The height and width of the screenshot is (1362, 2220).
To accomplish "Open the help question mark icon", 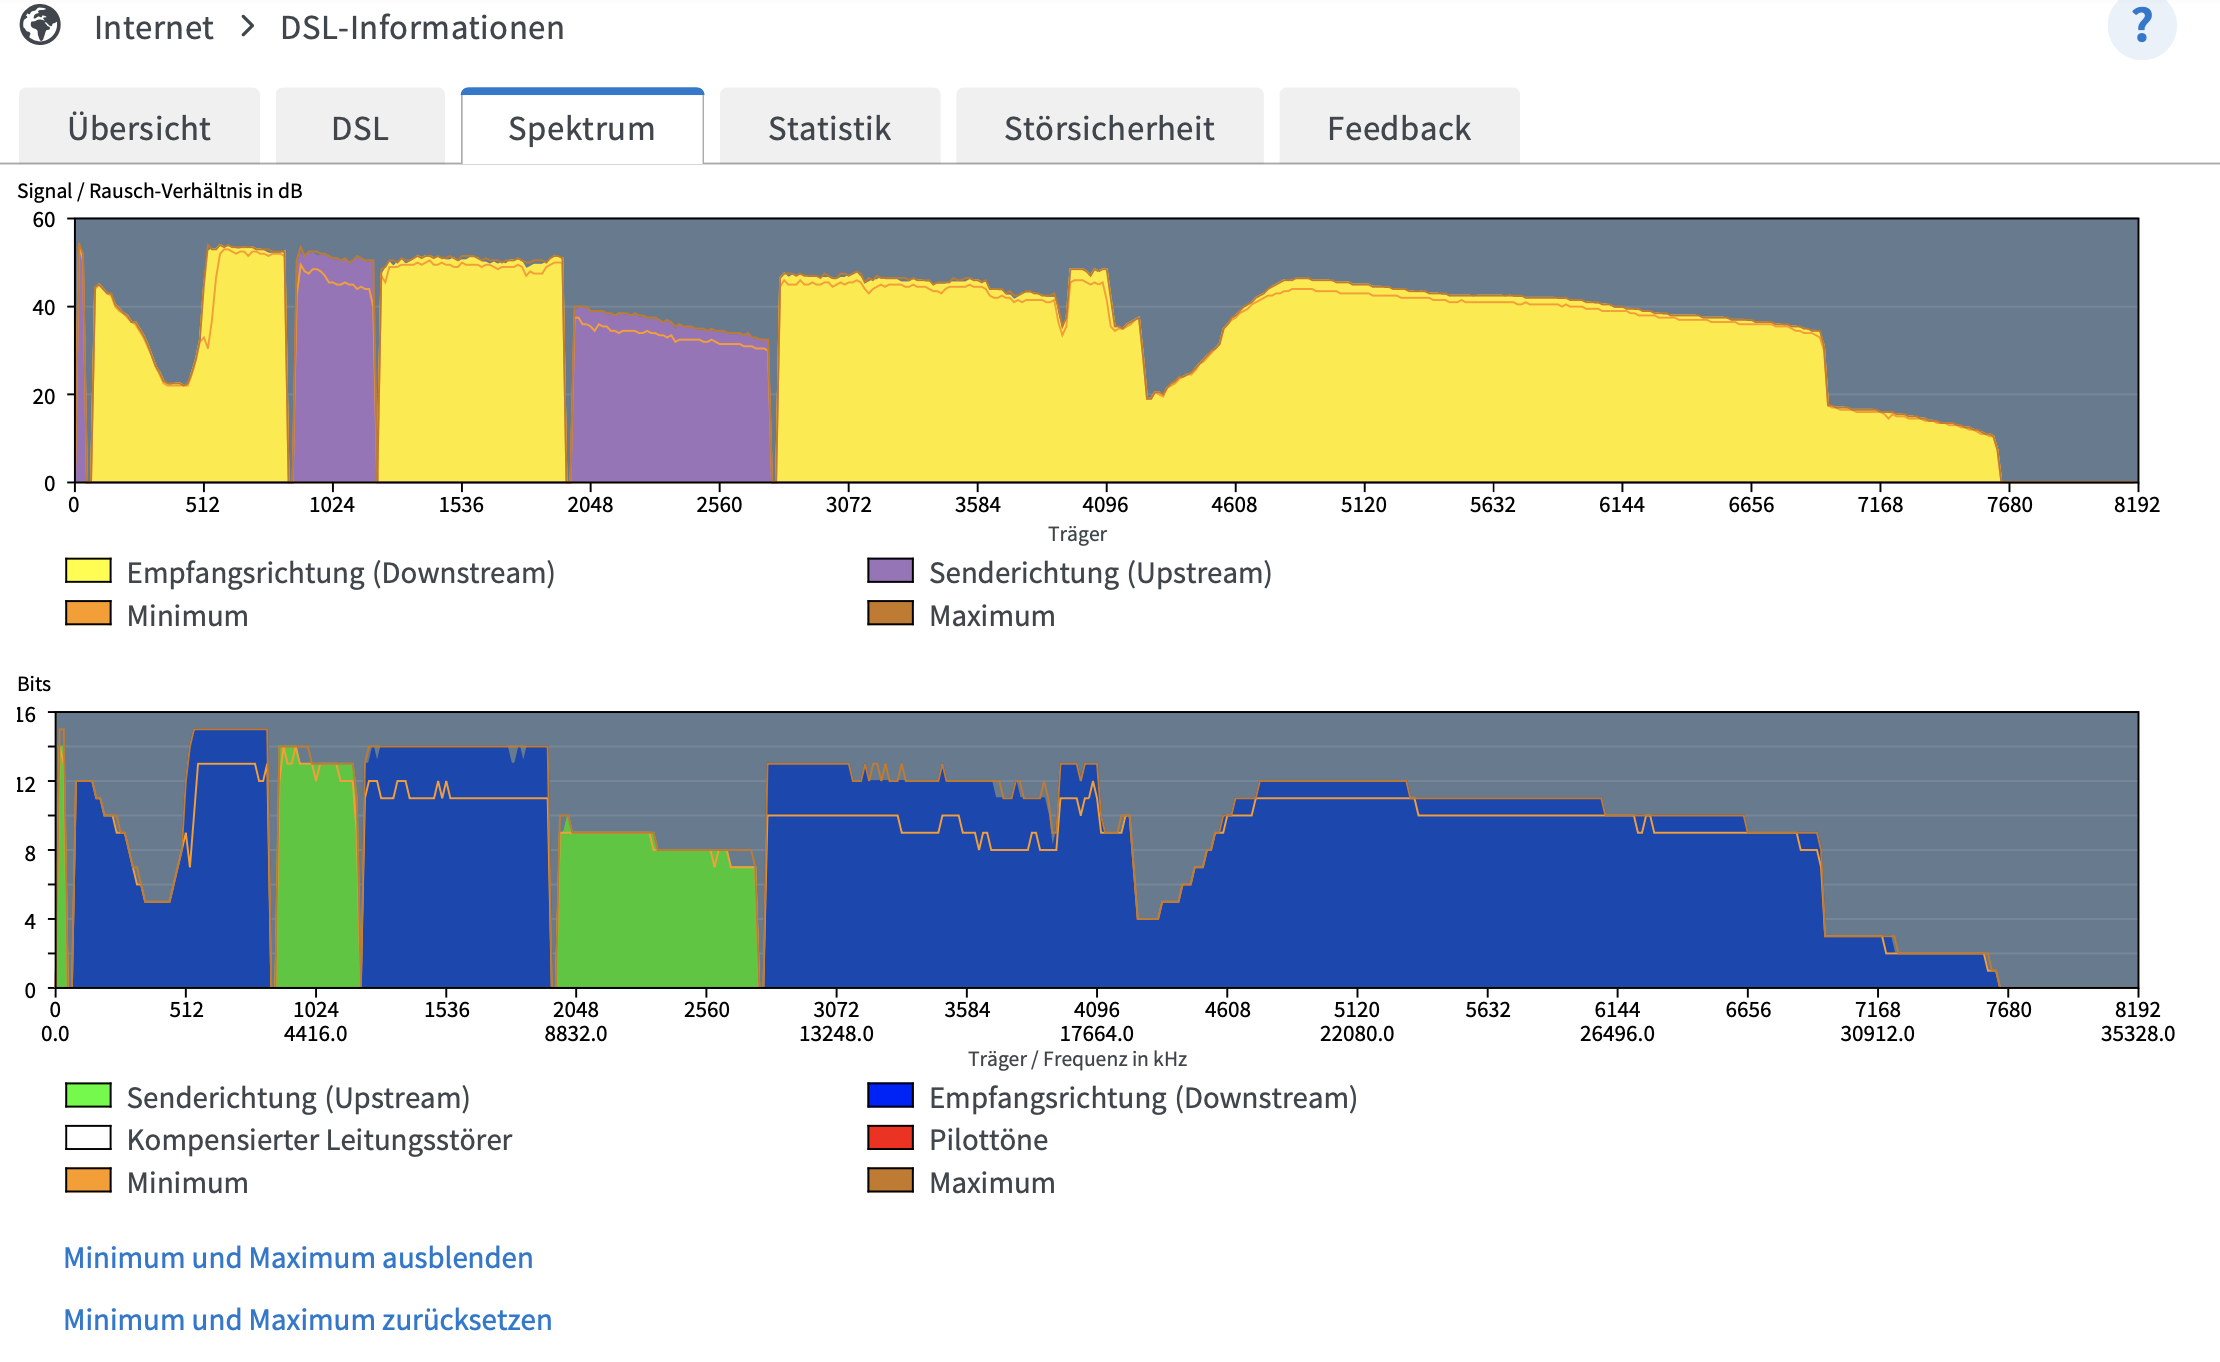I will [2141, 26].
